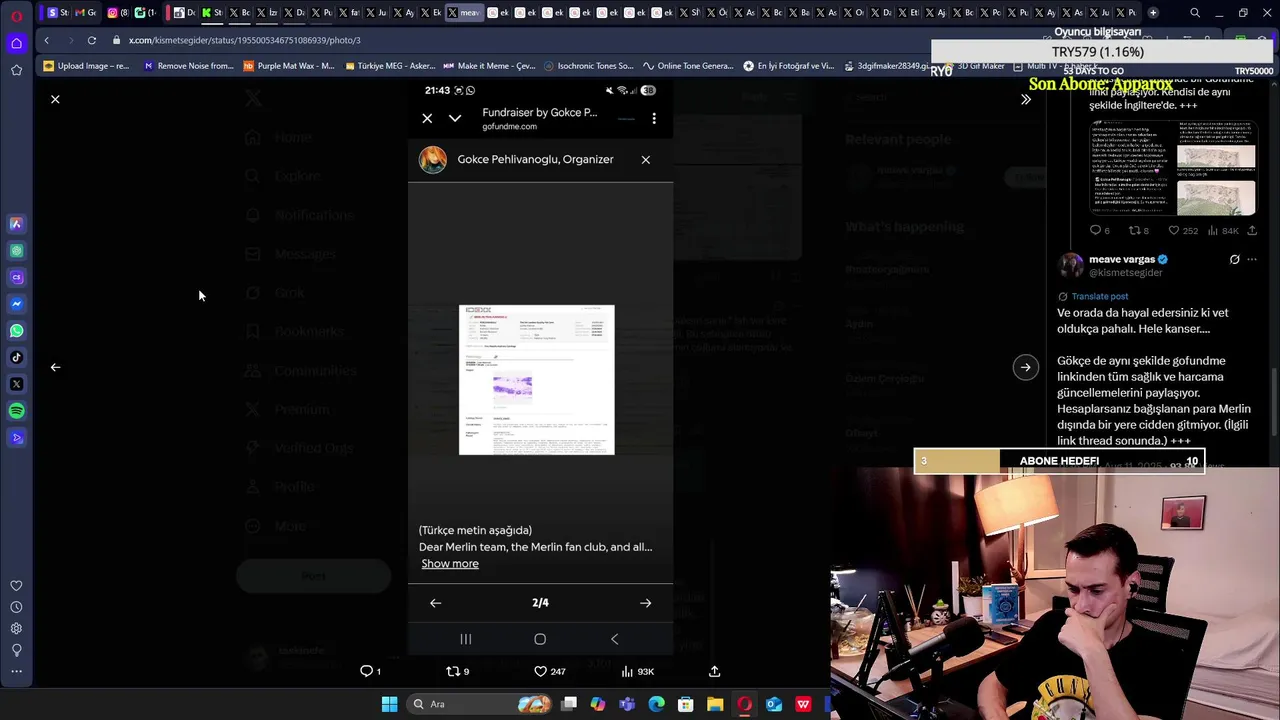Share the photo post with the upload icon
The image size is (1280, 720).
[x=714, y=671]
